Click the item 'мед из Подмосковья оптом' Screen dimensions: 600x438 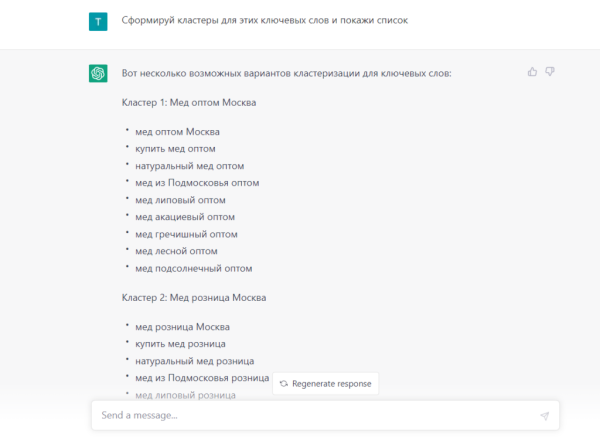[197, 183]
